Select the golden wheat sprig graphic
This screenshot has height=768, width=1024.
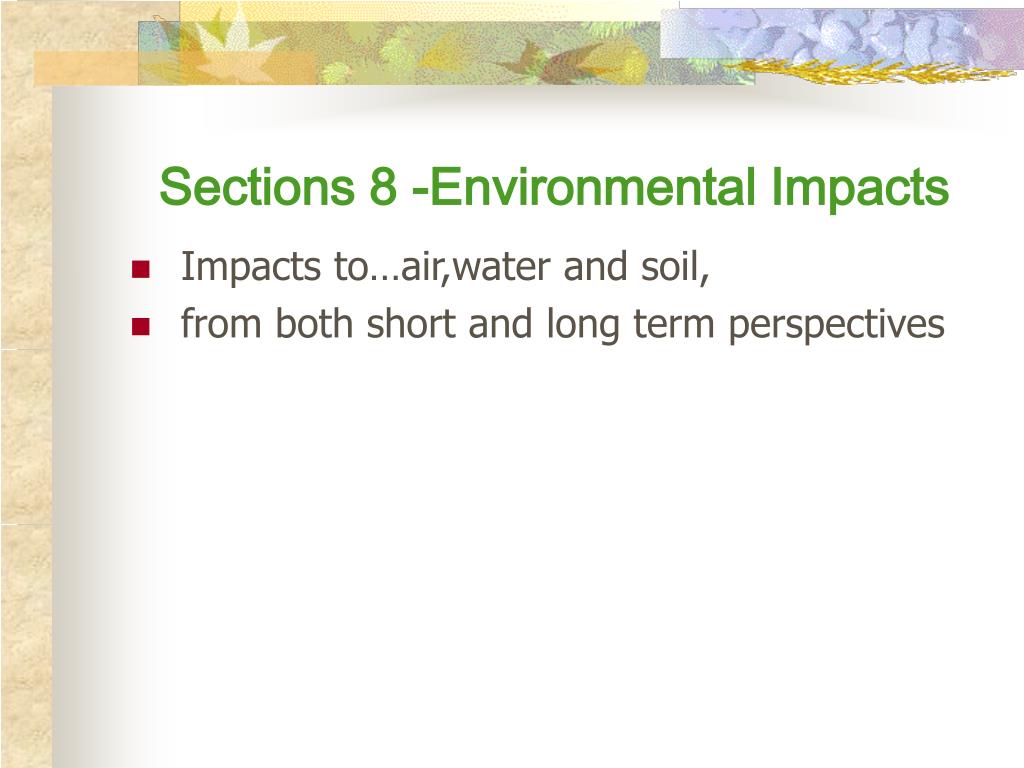coord(869,71)
